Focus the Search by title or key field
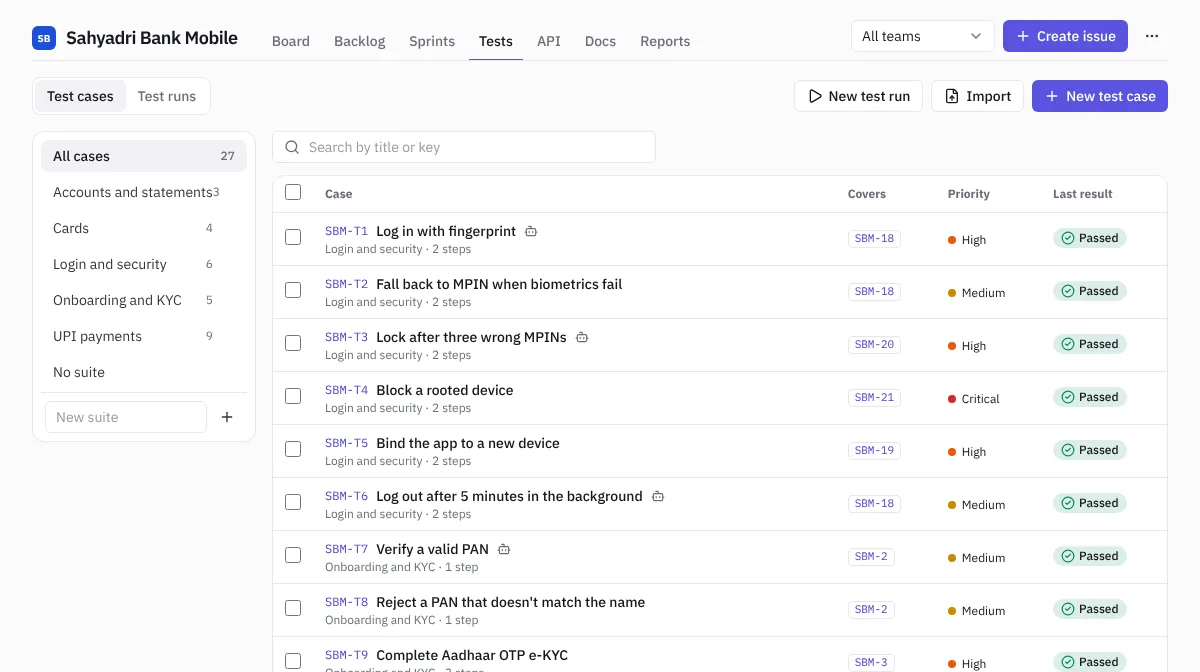 (x=464, y=147)
